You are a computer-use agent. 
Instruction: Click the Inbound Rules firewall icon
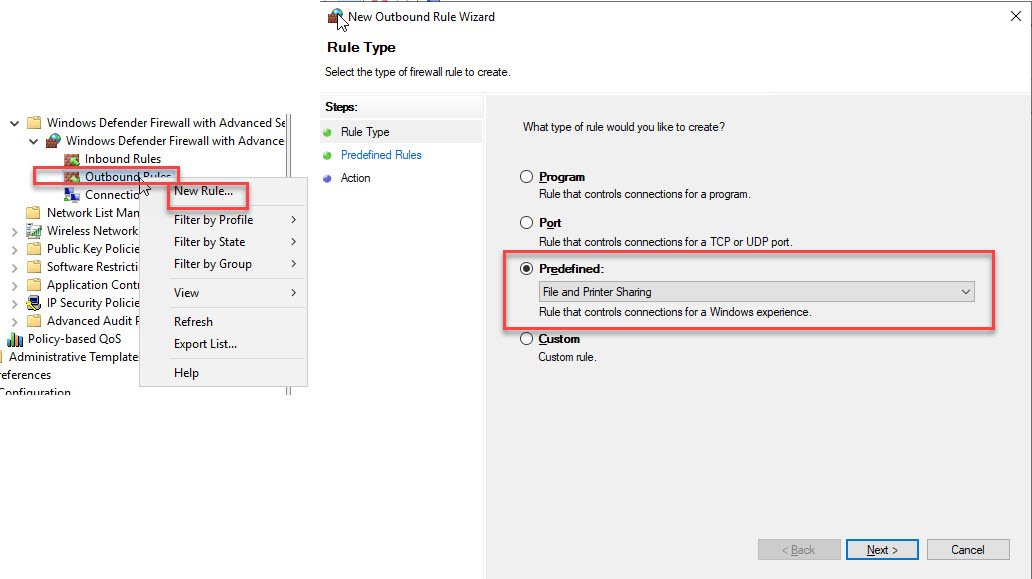point(72,159)
